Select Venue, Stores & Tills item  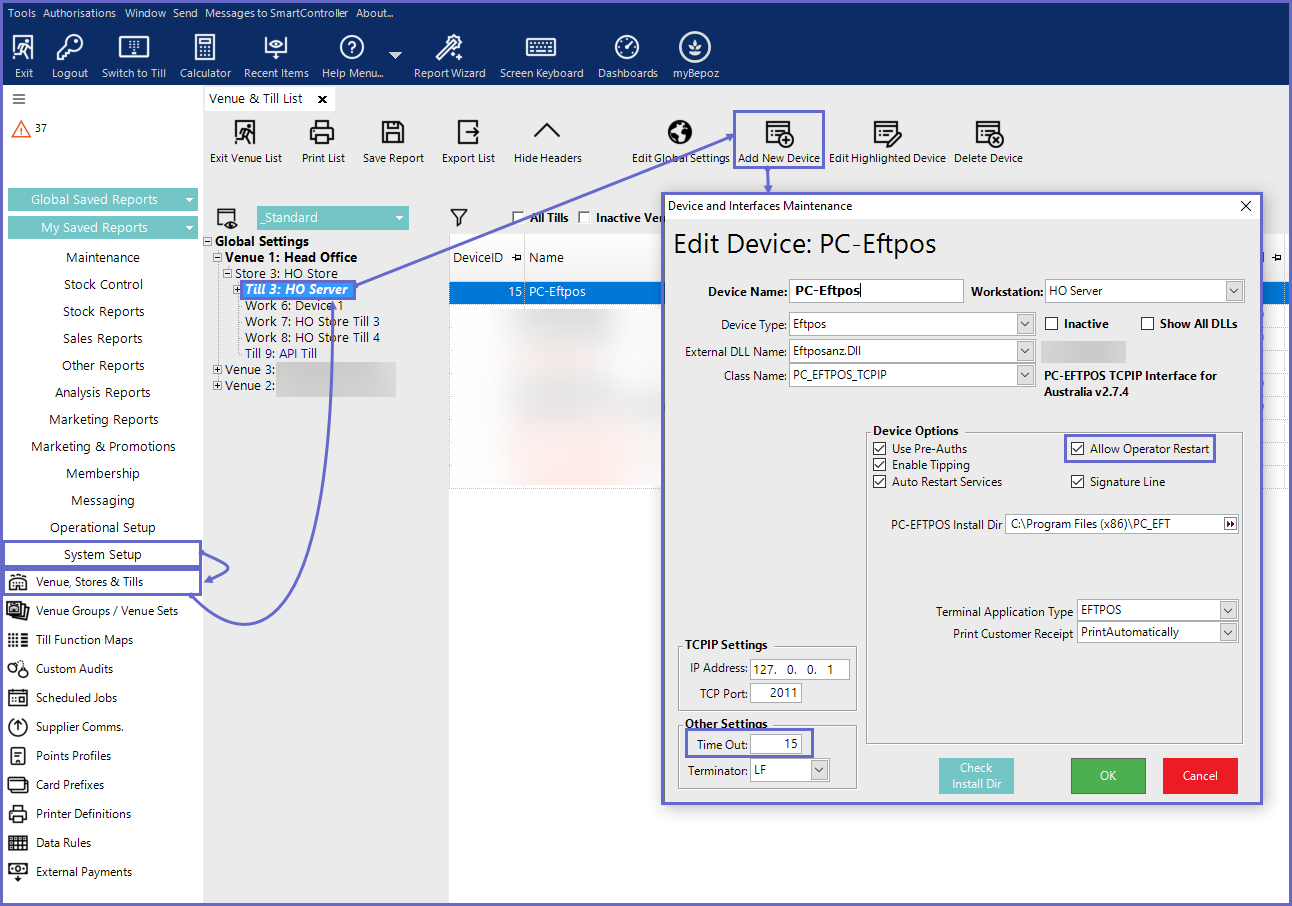[x=90, y=582]
